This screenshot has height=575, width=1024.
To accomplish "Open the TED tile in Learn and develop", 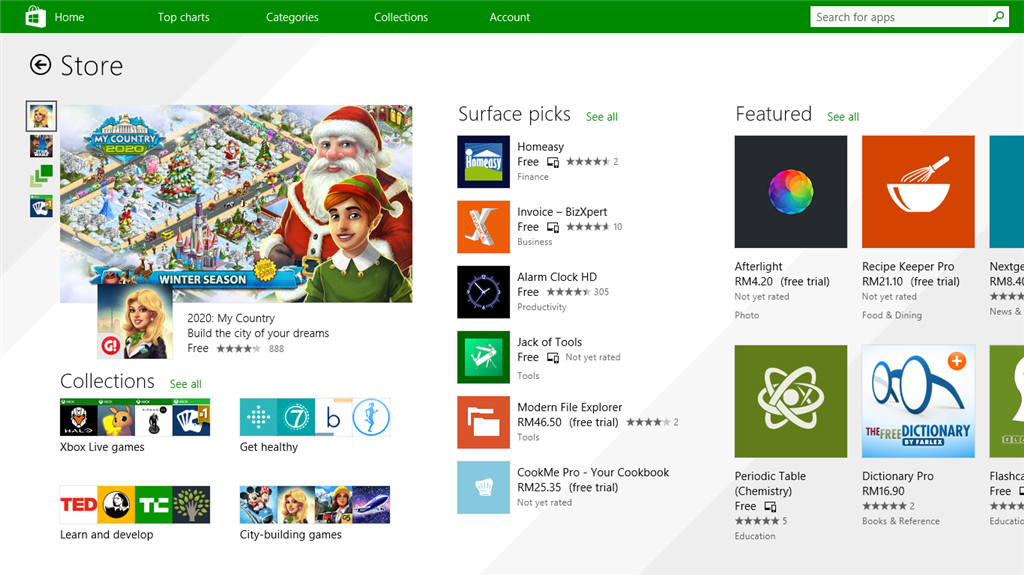I will [78, 504].
